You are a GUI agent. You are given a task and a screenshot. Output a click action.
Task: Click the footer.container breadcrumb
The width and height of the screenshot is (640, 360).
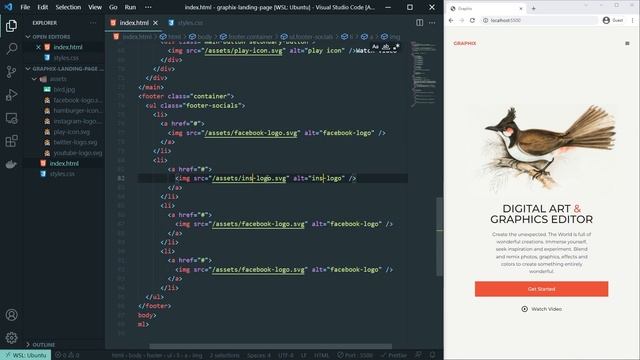[246, 37]
